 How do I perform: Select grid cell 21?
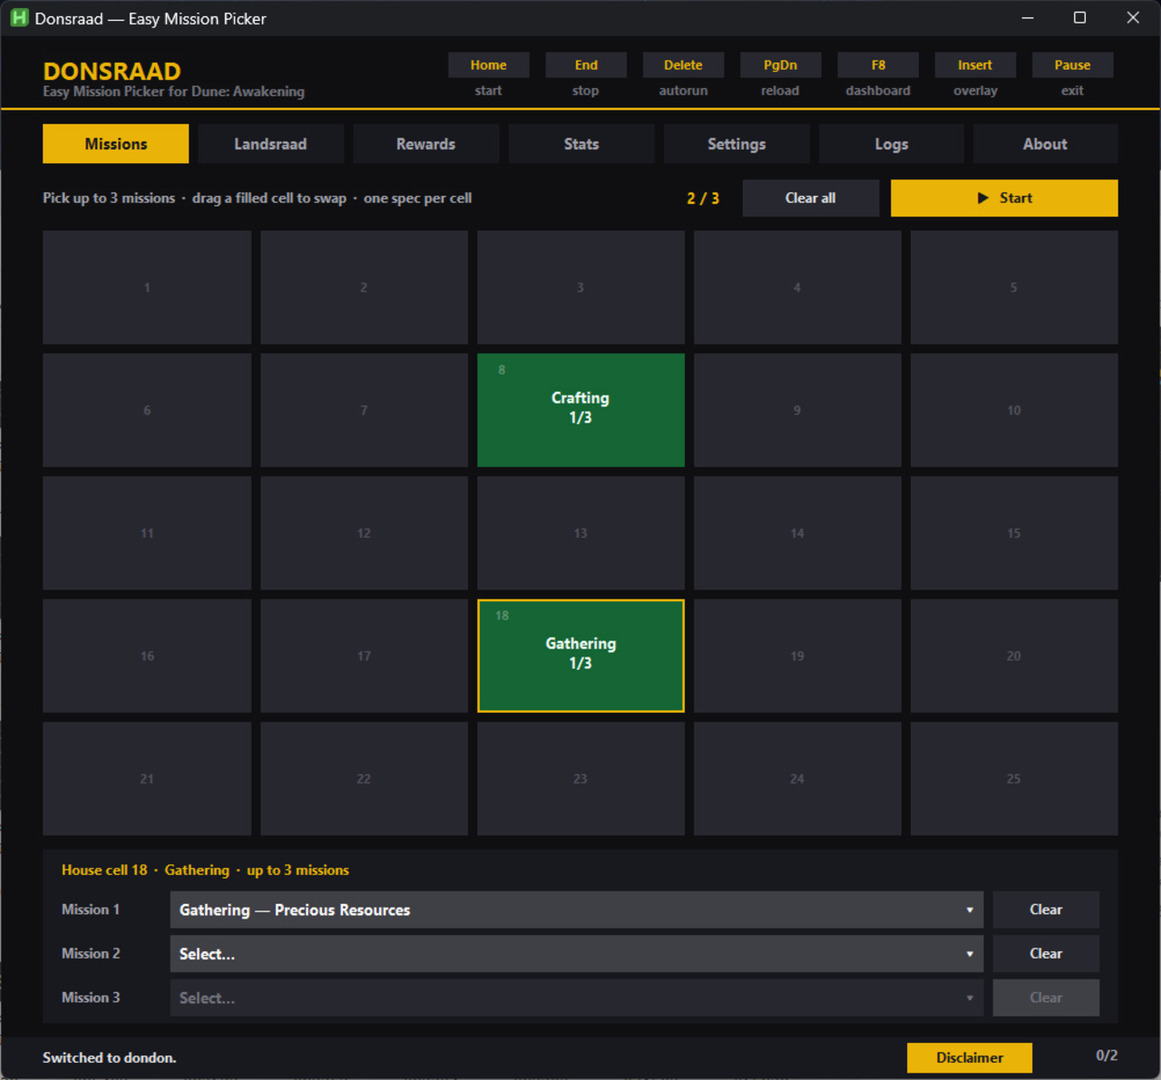click(147, 779)
